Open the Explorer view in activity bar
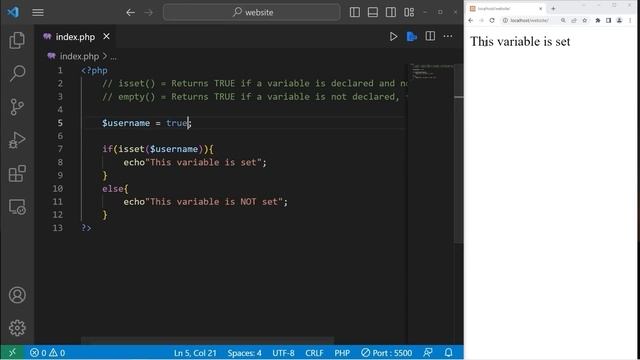The width and height of the screenshot is (640, 360). [17, 40]
